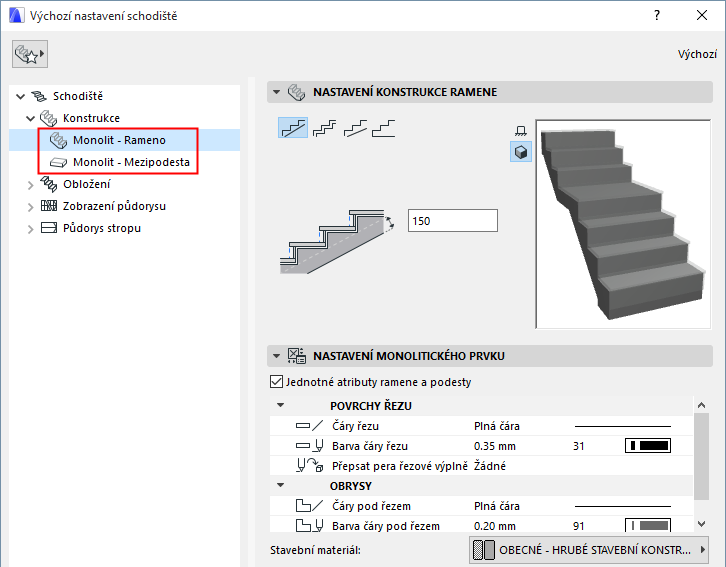Select Zobrazení půdorysu in the tree

[114, 206]
